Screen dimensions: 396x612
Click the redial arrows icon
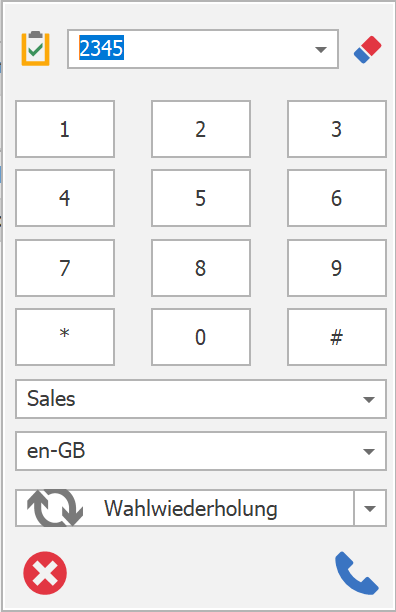[55, 508]
